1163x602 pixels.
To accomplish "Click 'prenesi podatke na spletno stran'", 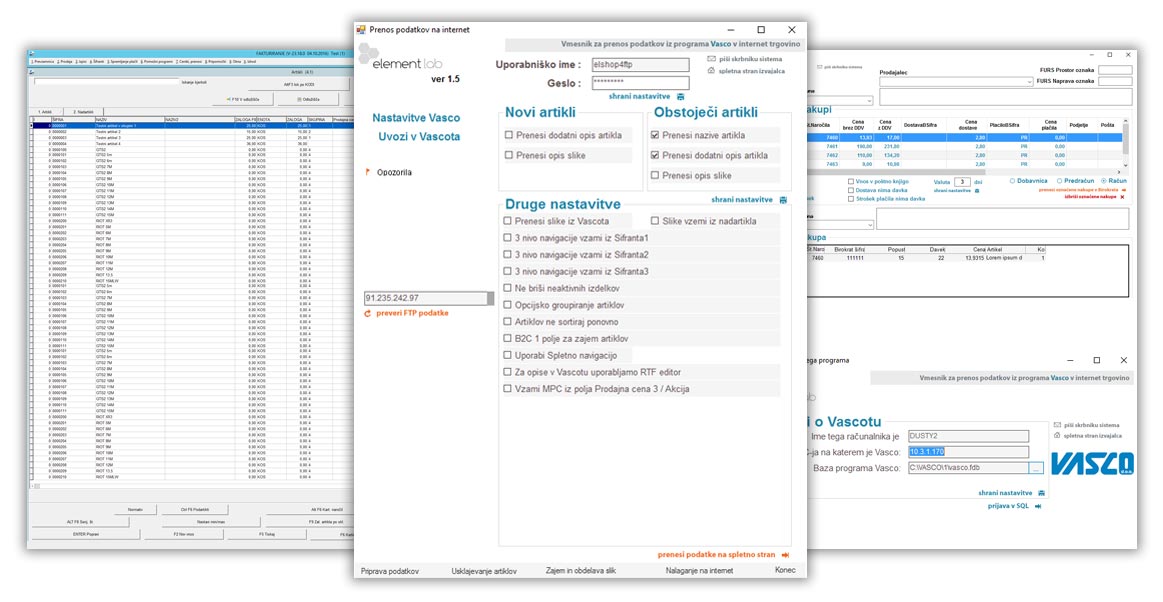I will pyautogui.click(x=716, y=555).
